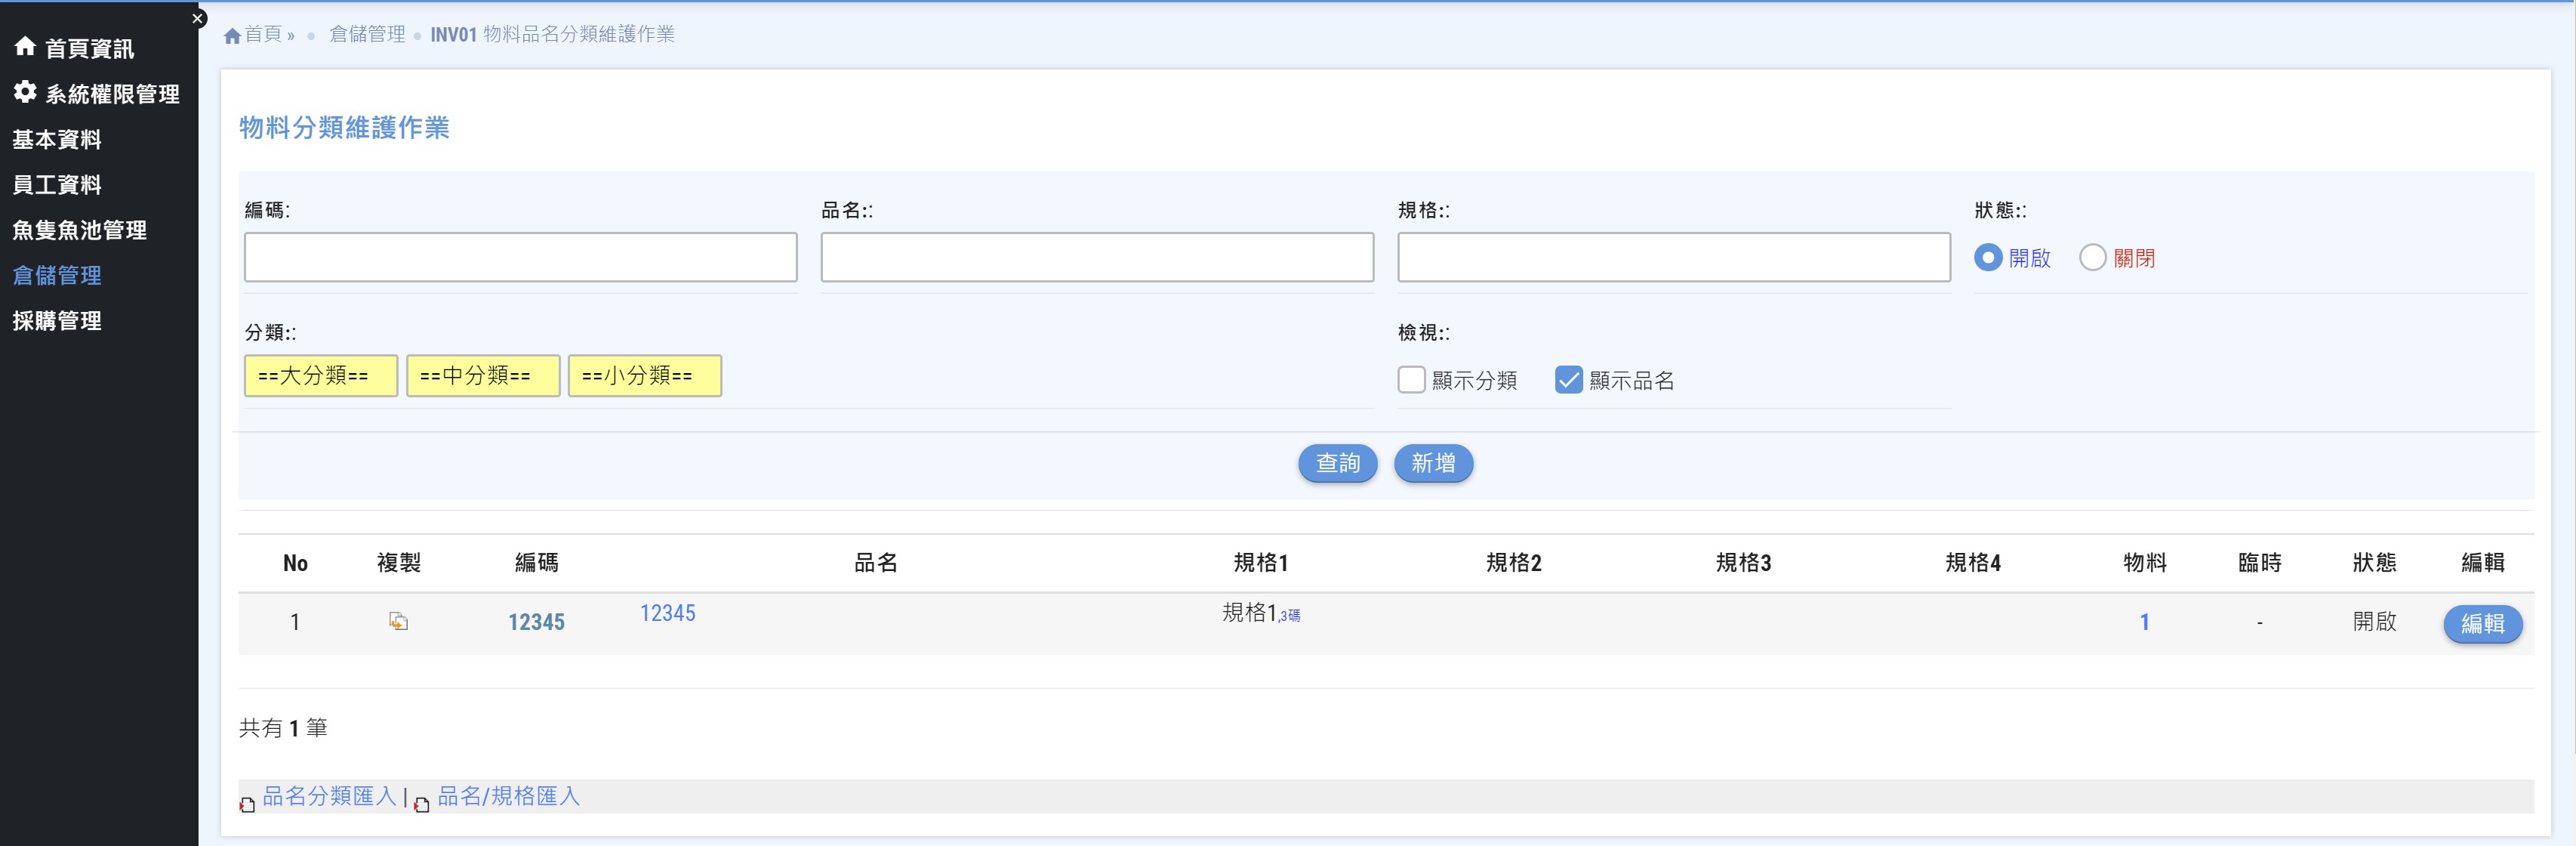
Task: Open 系統權限管理 sidebar item
Action: (113, 94)
